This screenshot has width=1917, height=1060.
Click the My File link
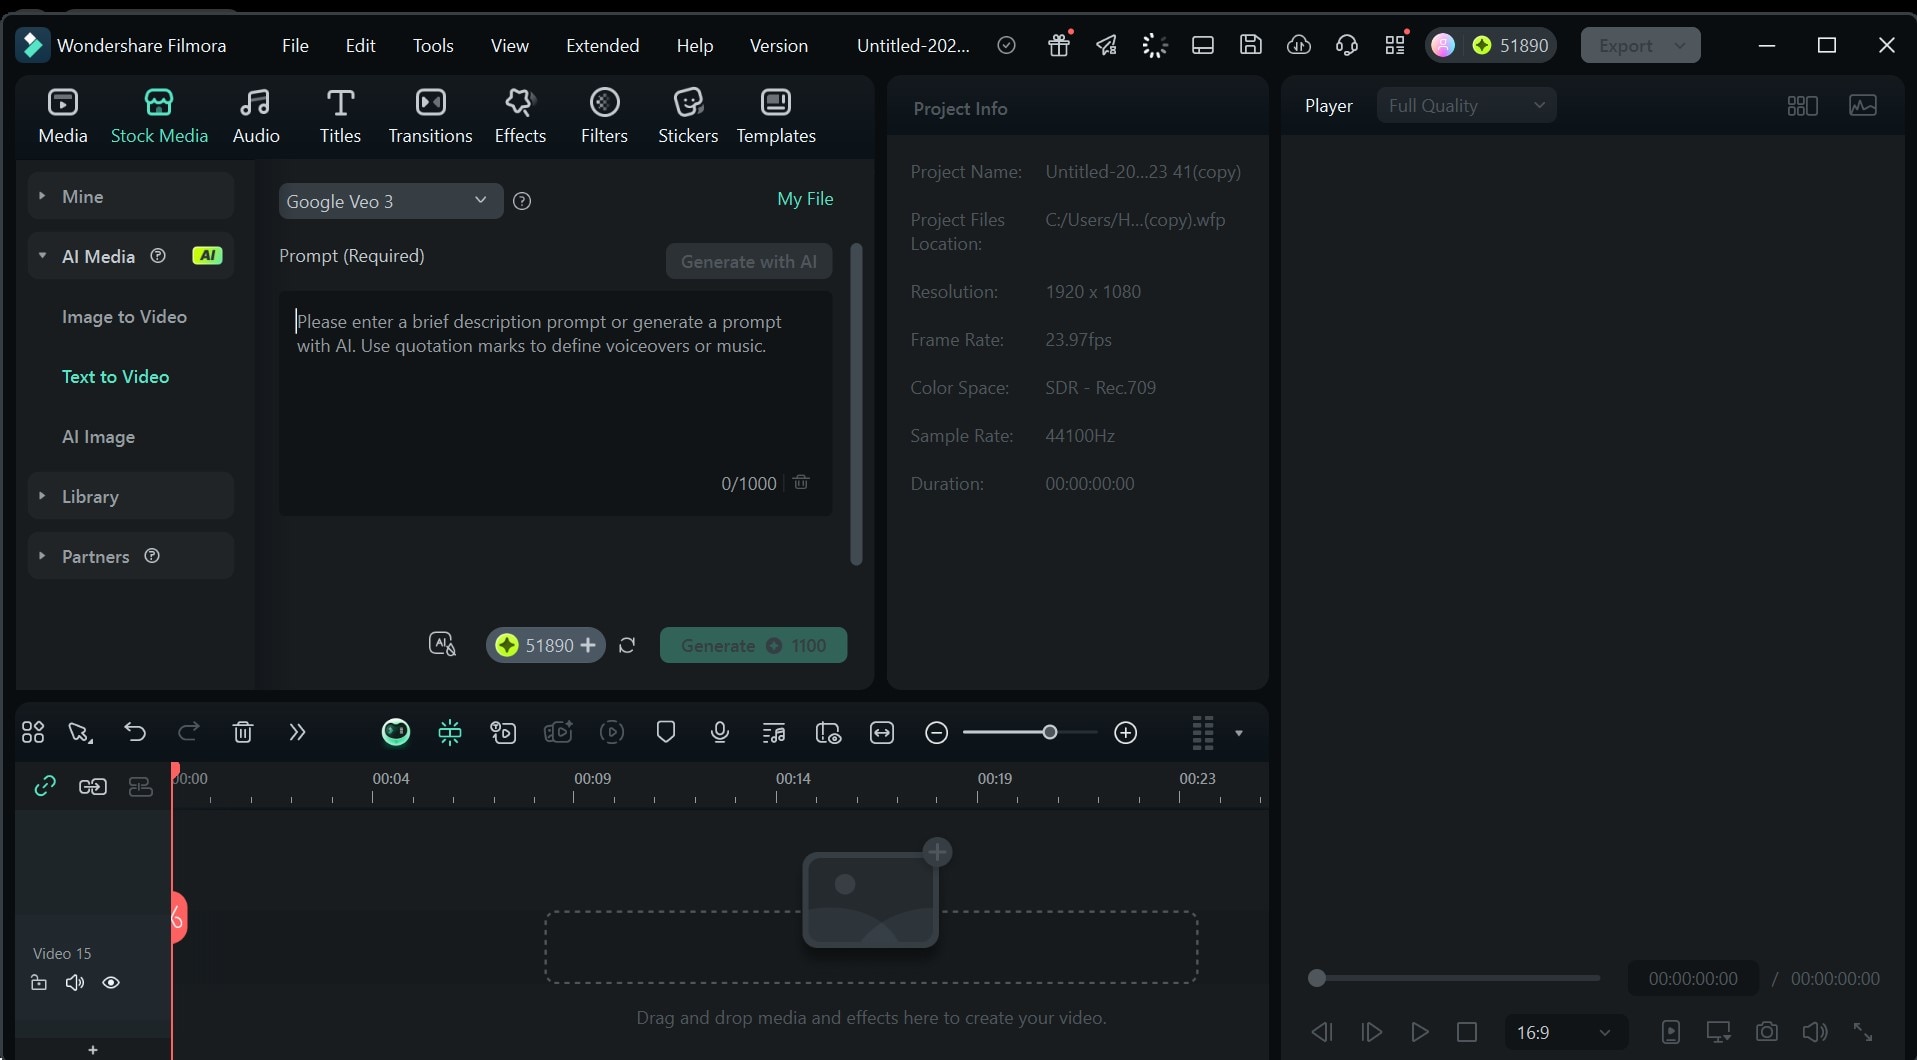pos(805,198)
